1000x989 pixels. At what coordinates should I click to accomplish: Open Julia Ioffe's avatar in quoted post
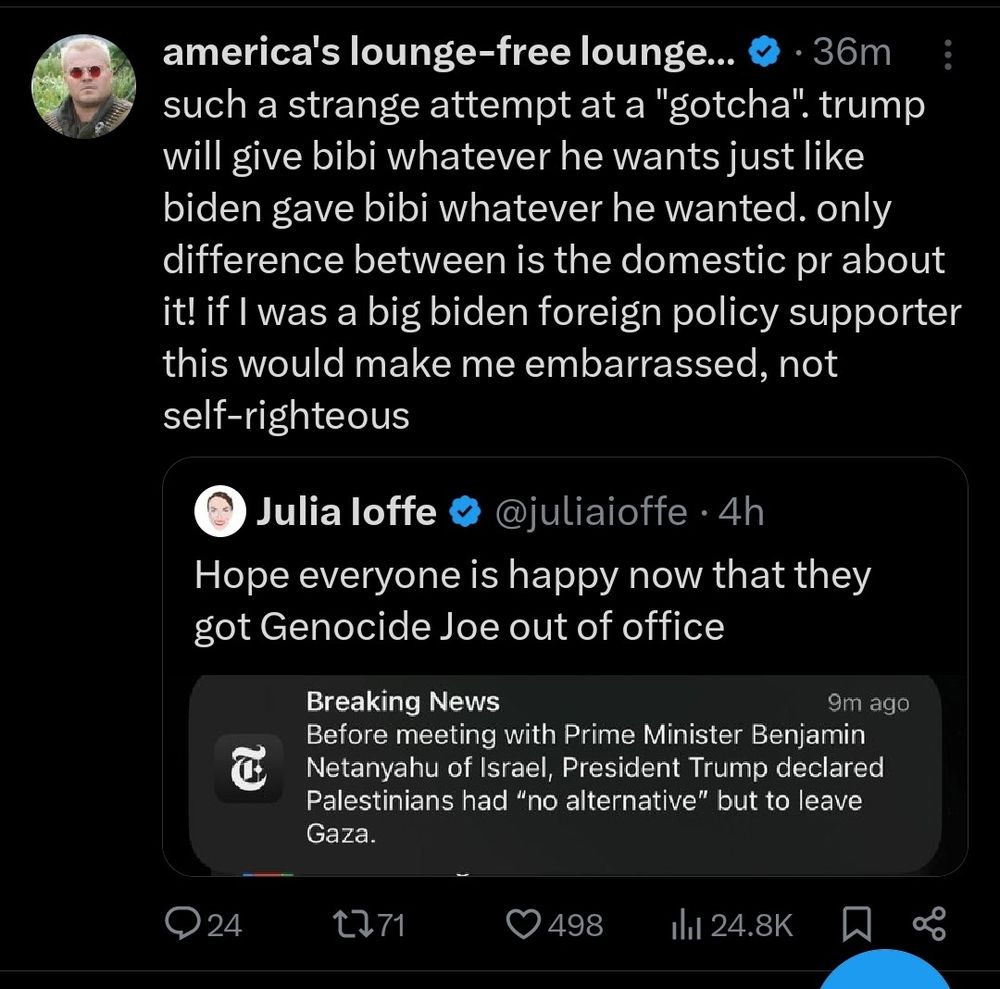click(x=220, y=513)
